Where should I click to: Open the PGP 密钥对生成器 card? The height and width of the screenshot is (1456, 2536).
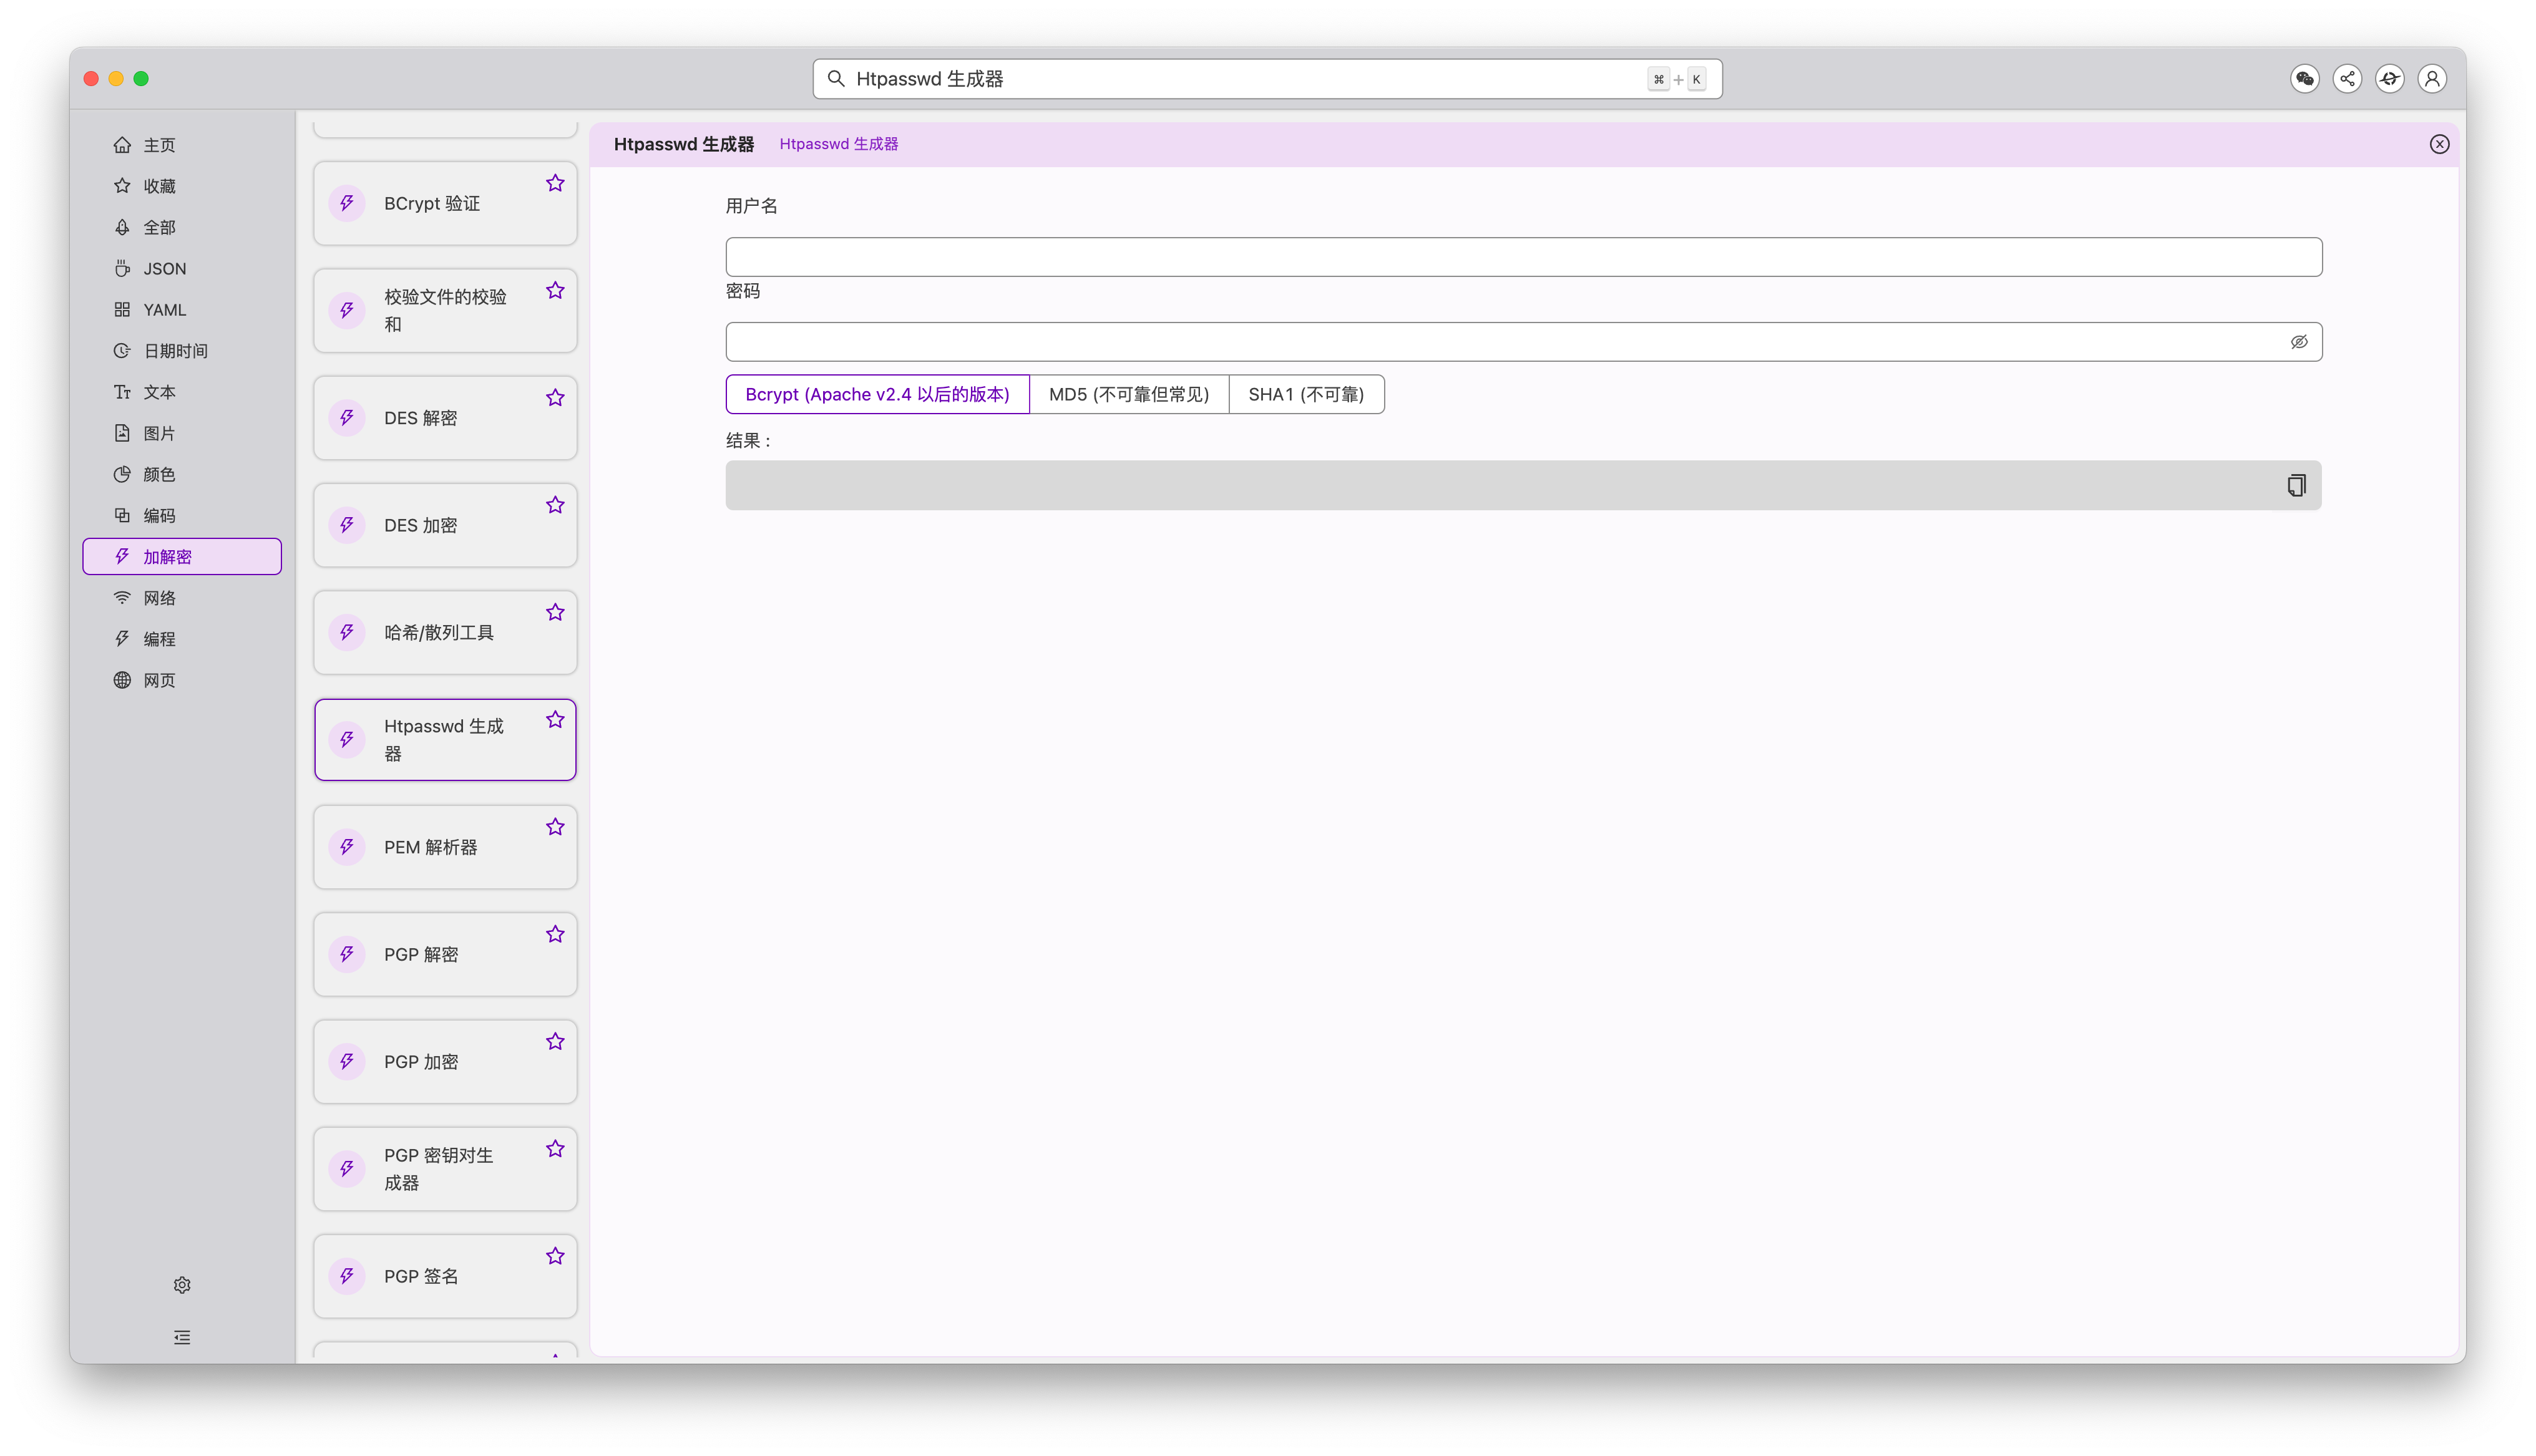coord(445,1169)
